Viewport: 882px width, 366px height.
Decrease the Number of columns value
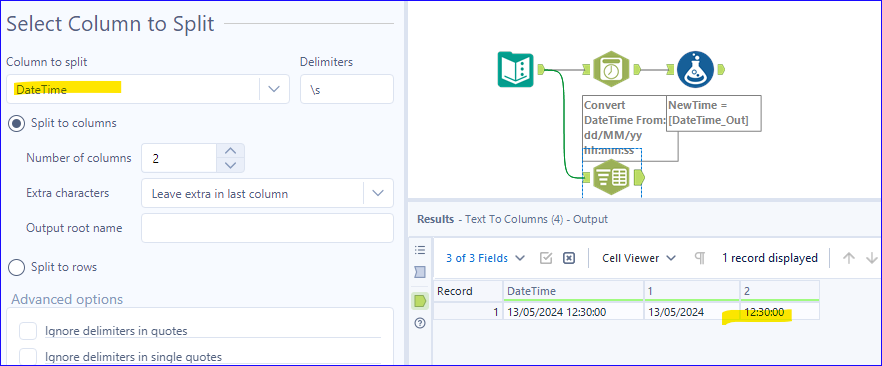(230, 165)
